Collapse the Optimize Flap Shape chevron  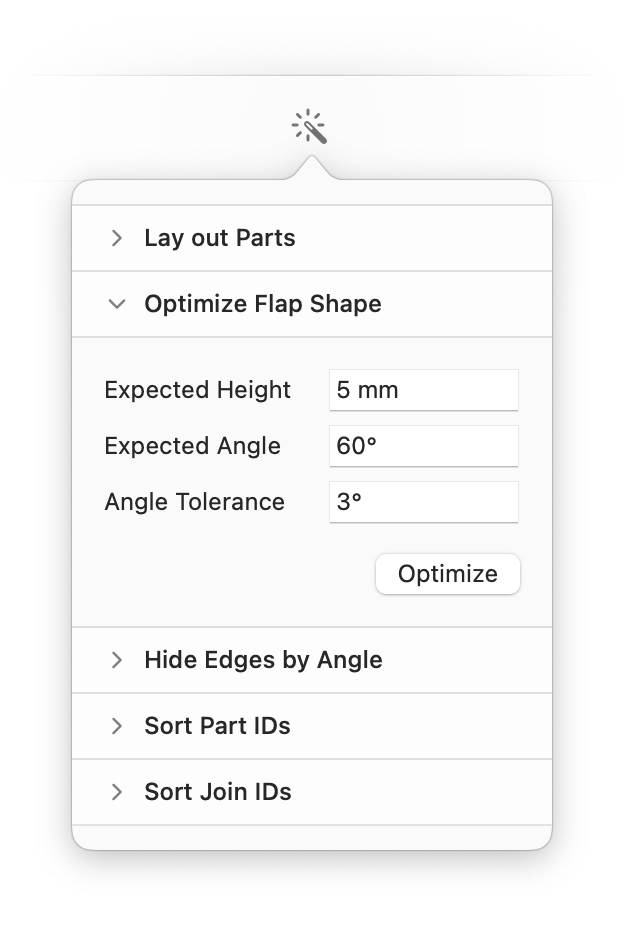pos(117,304)
